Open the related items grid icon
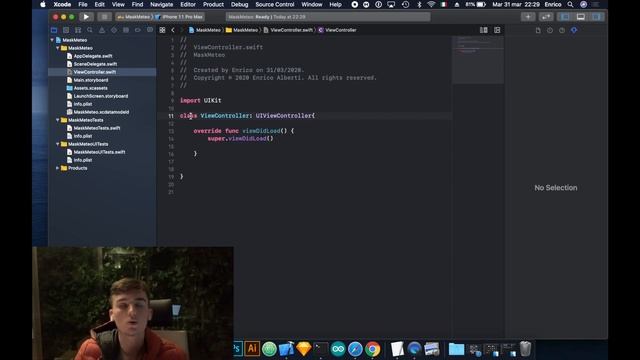 pos(162,30)
